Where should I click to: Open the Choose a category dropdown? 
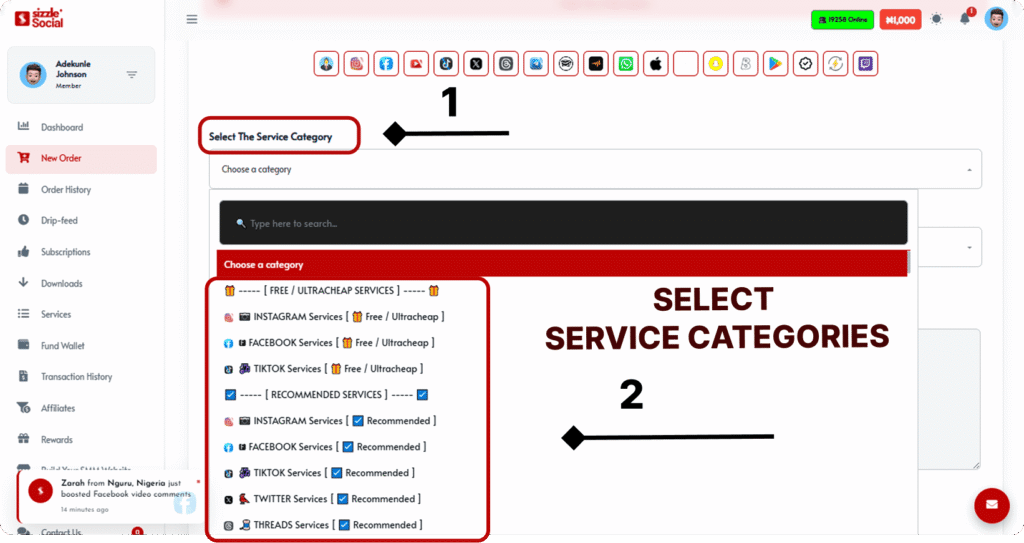[x=595, y=169]
